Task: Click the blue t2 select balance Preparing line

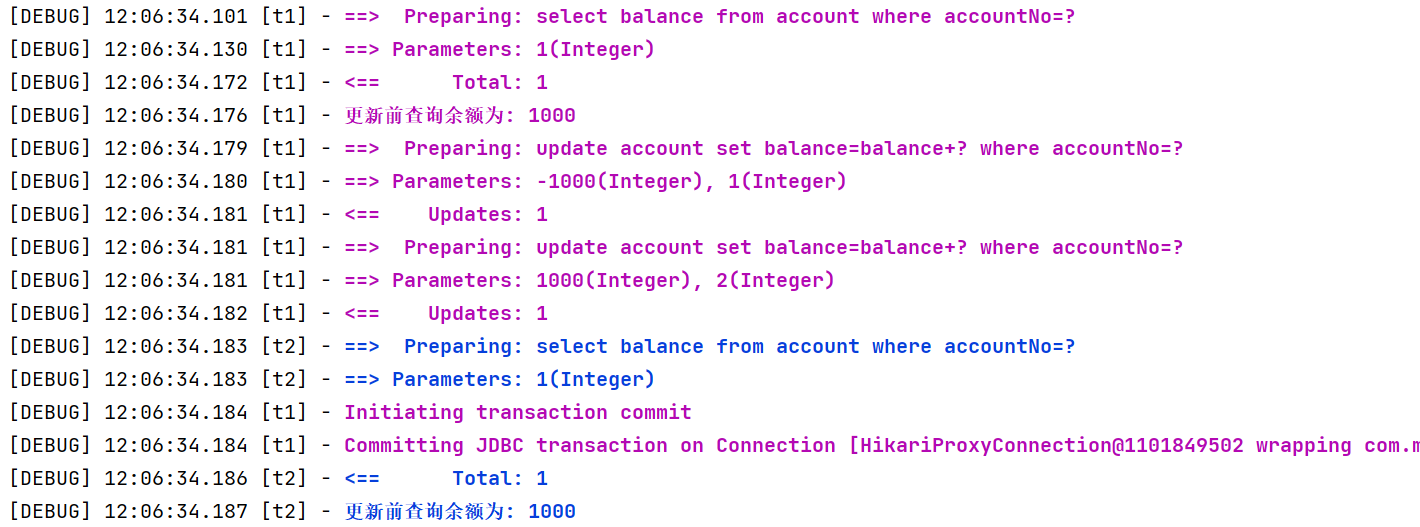Action: pyautogui.click(x=542, y=346)
